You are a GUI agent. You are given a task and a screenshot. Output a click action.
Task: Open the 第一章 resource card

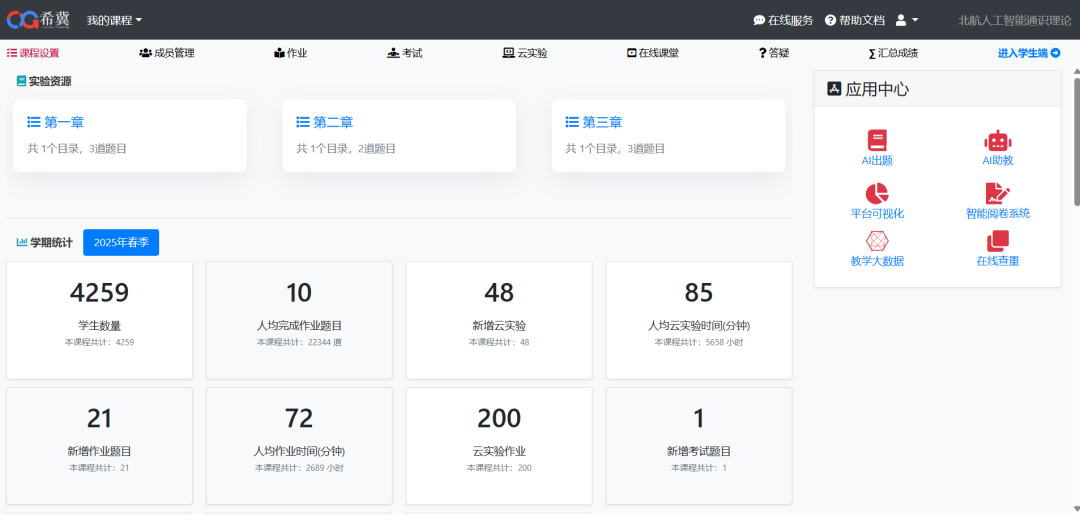click(129, 135)
